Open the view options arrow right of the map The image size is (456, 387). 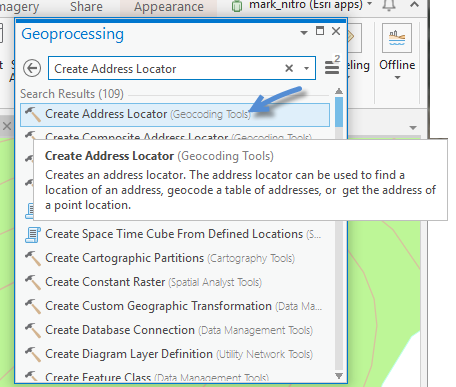tap(413, 128)
